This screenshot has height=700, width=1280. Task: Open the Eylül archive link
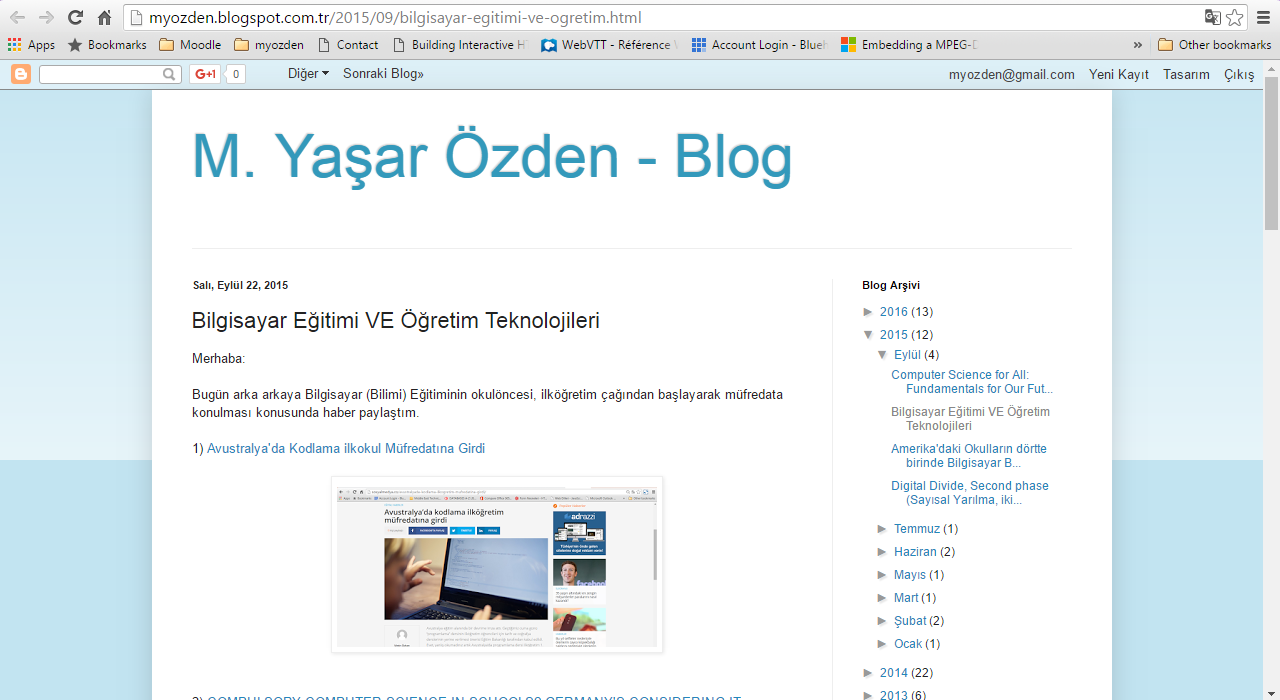click(x=908, y=355)
